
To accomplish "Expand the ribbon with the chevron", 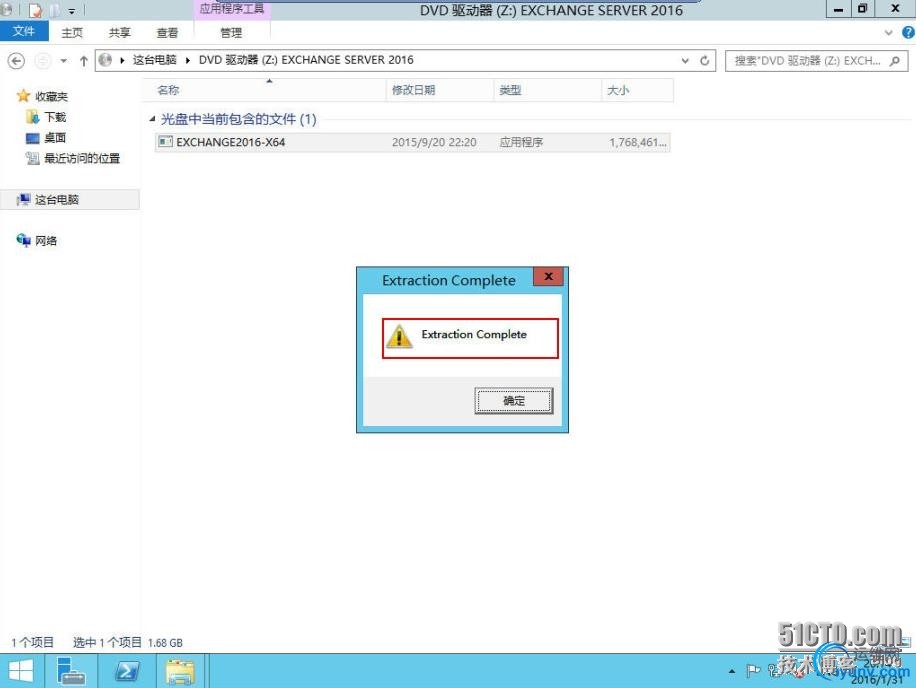I will pyautogui.click(x=889, y=33).
